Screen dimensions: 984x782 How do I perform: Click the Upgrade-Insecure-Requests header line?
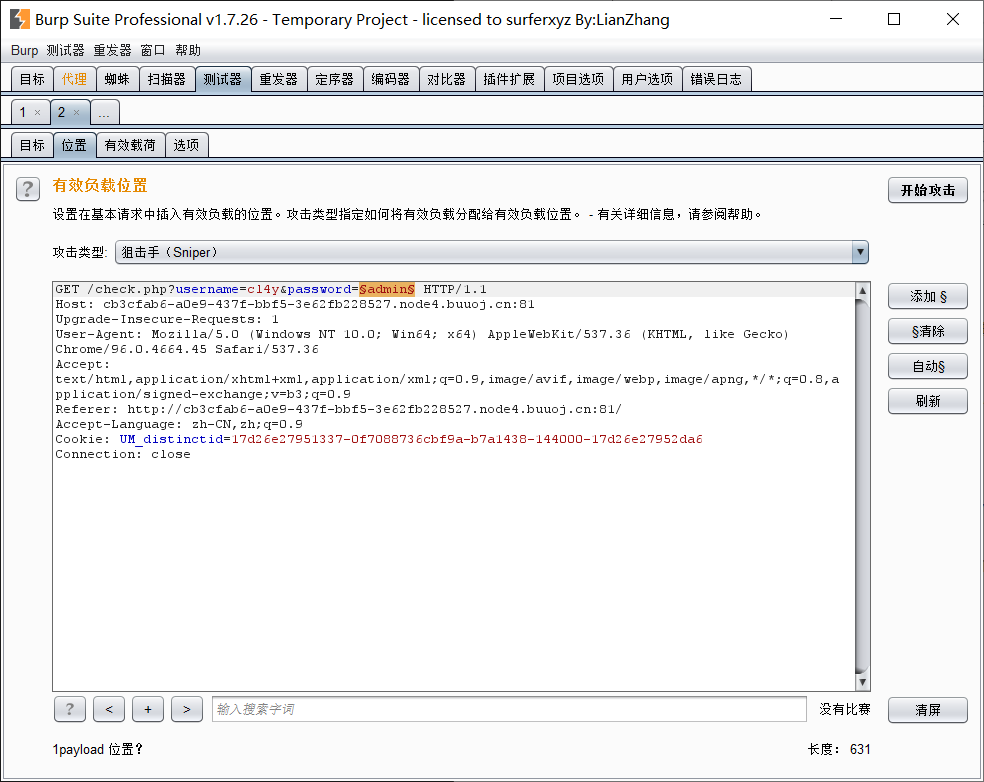[x=167, y=319]
